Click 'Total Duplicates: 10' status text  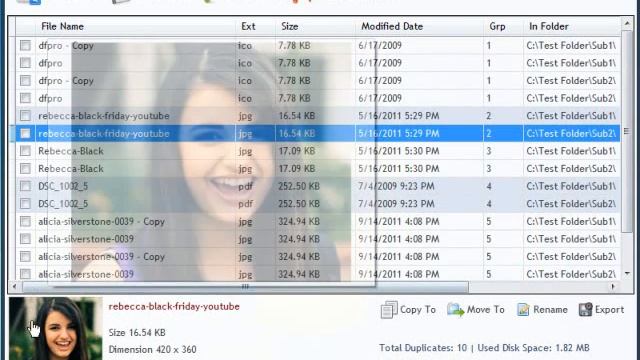click(x=423, y=348)
